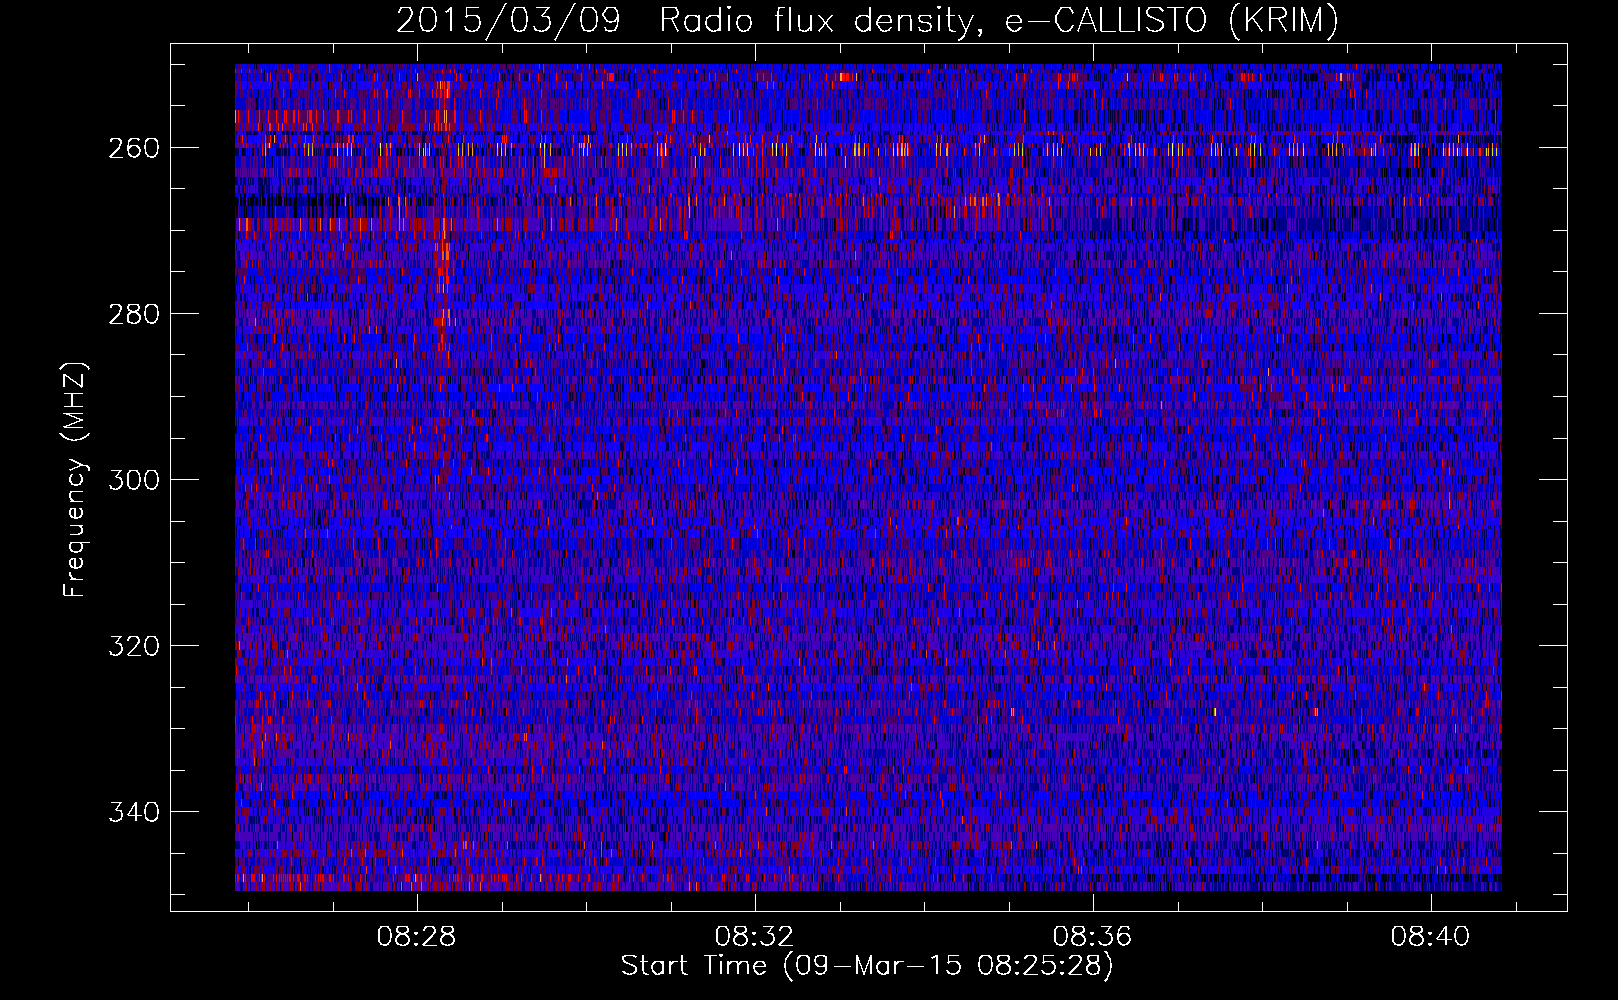This screenshot has height=1000, width=1618.
Task: Click the Frequency (MHZ) axis title
Action: 75,479
